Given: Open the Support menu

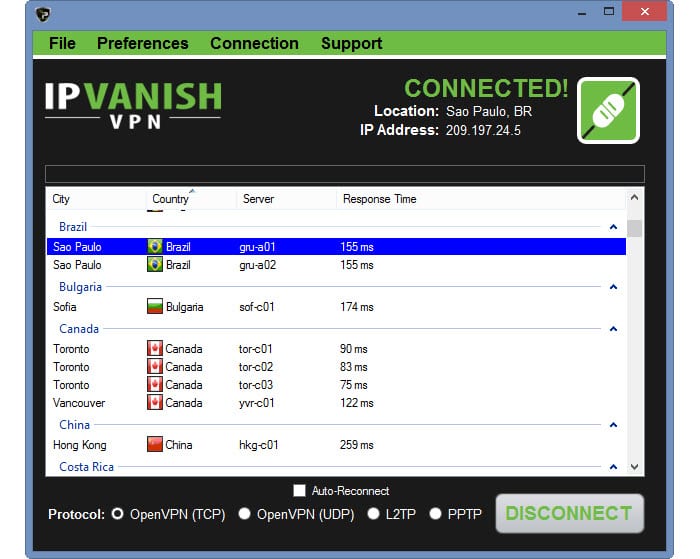Looking at the screenshot, I should [x=351, y=43].
